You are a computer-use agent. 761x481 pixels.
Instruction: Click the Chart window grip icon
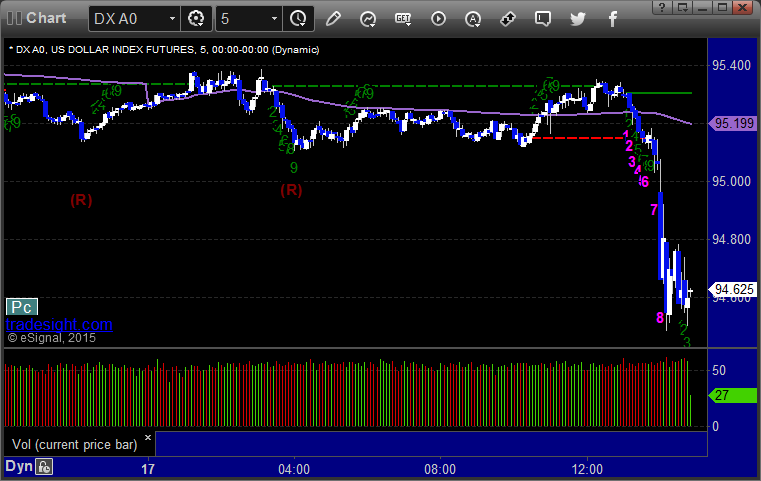(x=14, y=18)
